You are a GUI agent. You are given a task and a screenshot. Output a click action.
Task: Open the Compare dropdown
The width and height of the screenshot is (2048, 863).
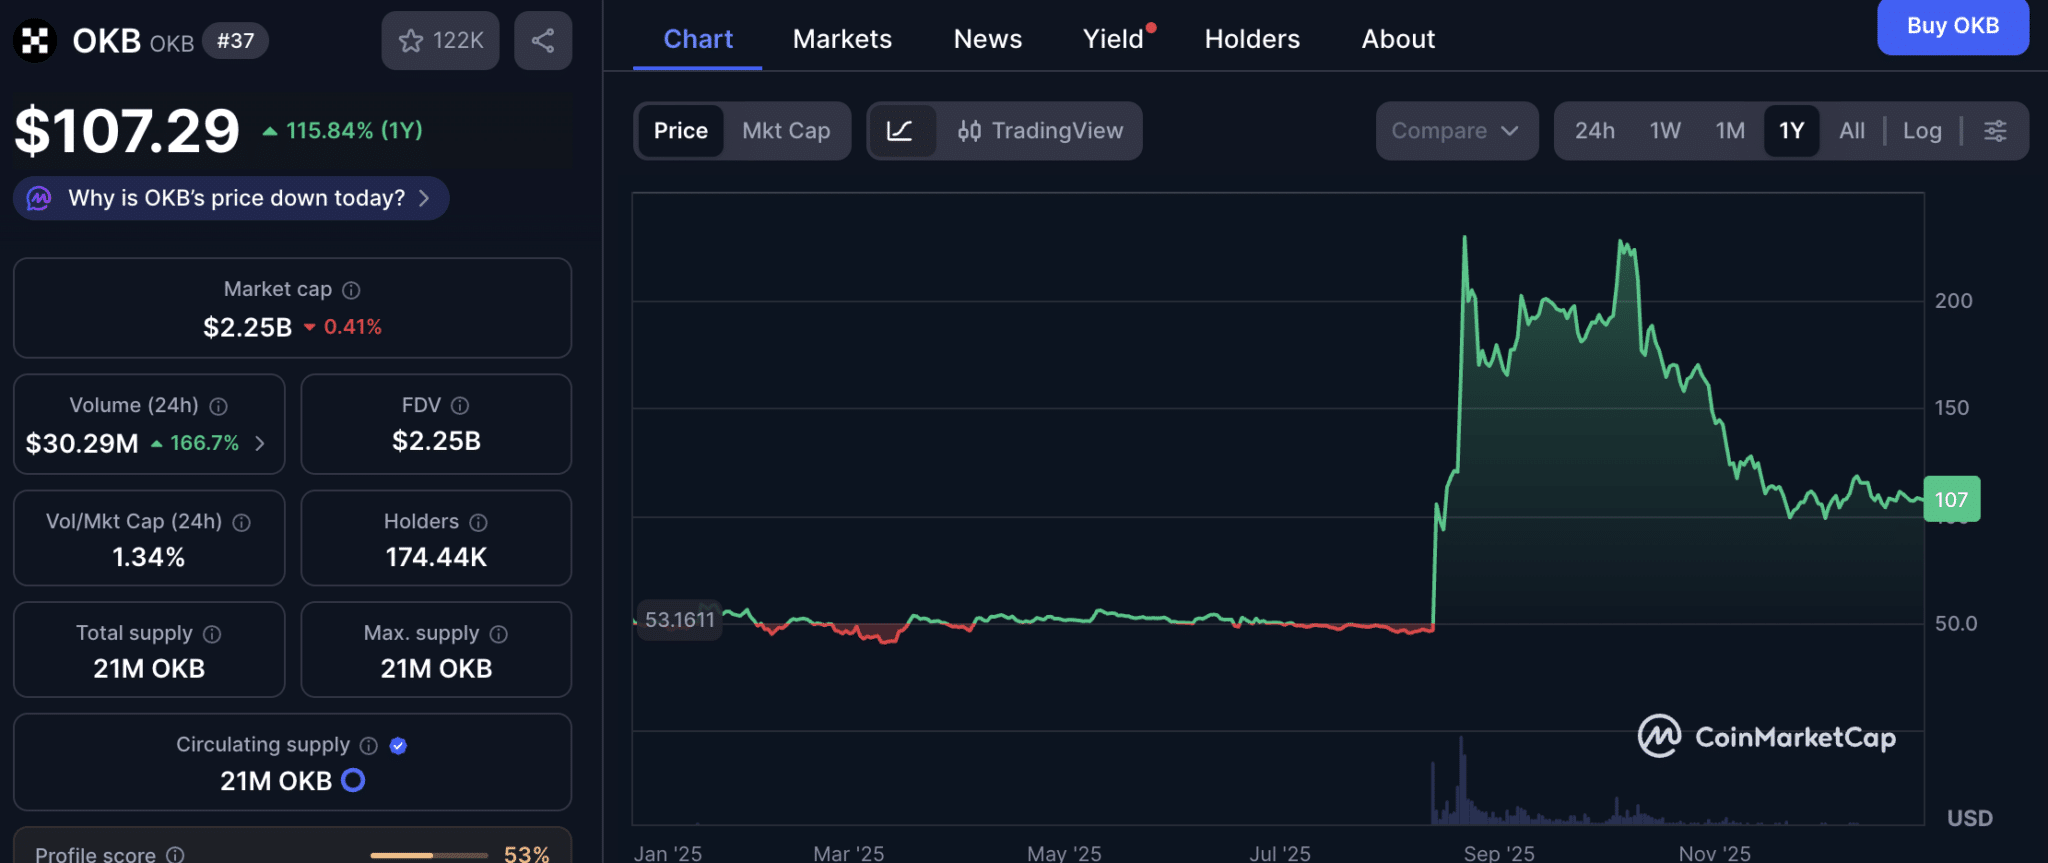pos(1456,131)
